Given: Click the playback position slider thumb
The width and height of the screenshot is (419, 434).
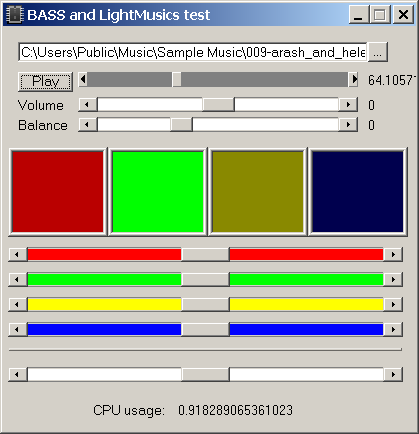Looking at the screenshot, I should [x=177, y=80].
